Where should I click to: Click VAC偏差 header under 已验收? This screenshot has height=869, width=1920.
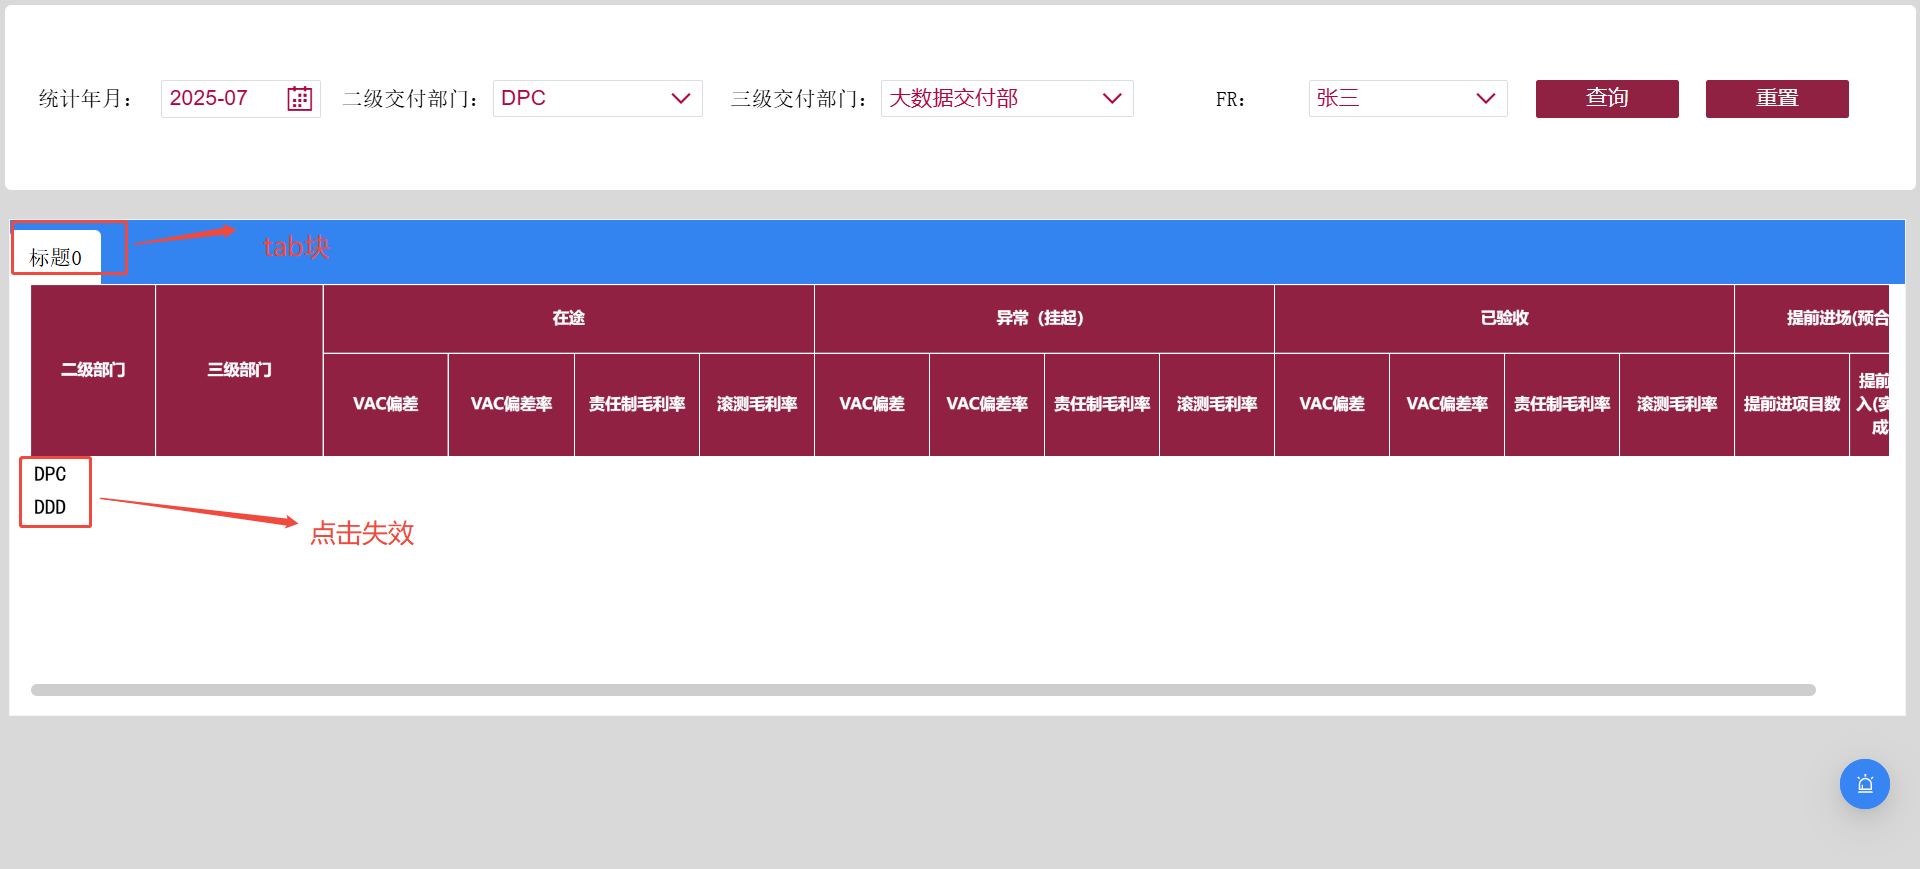point(1332,404)
